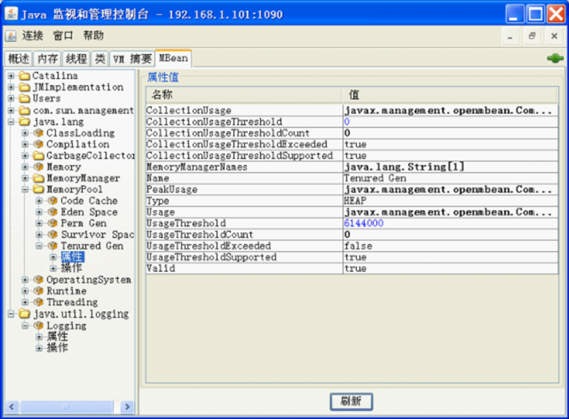
Task: Collapse the MemoryPool tree node
Action: (x=25, y=189)
